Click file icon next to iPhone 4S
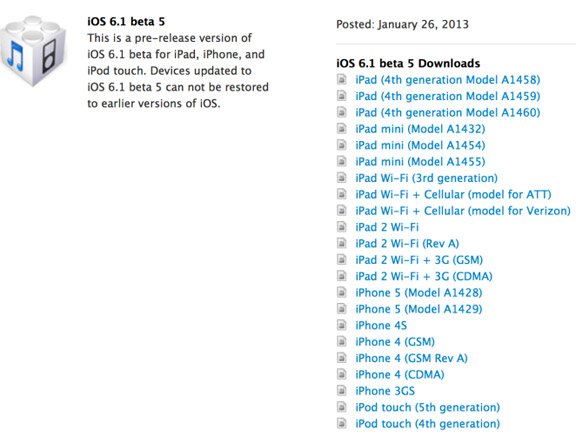Image resolution: width=576 pixels, height=444 pixels. (342, 325)
